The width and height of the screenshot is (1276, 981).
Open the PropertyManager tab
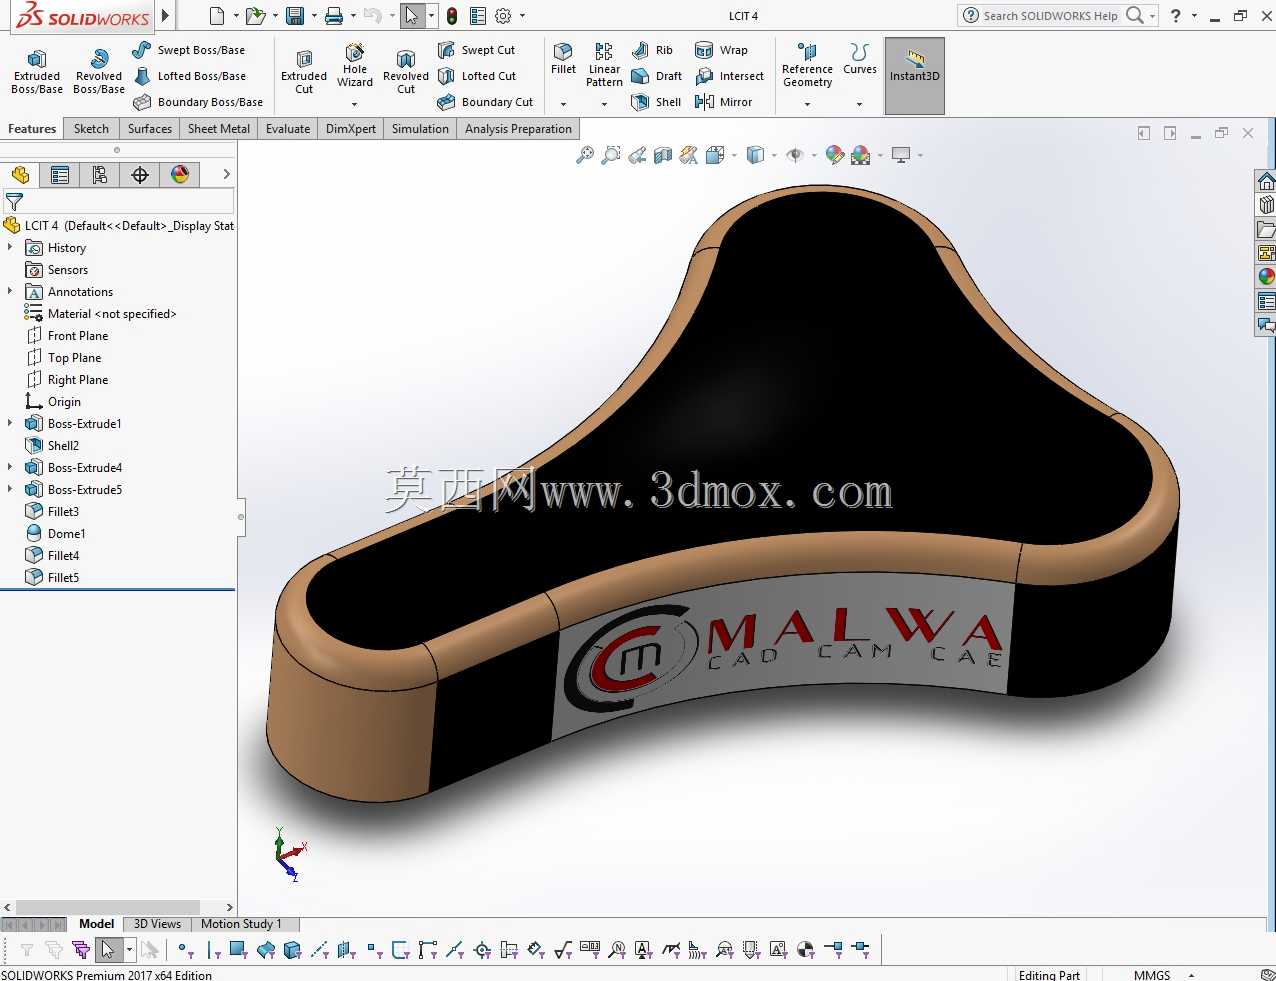60,175
